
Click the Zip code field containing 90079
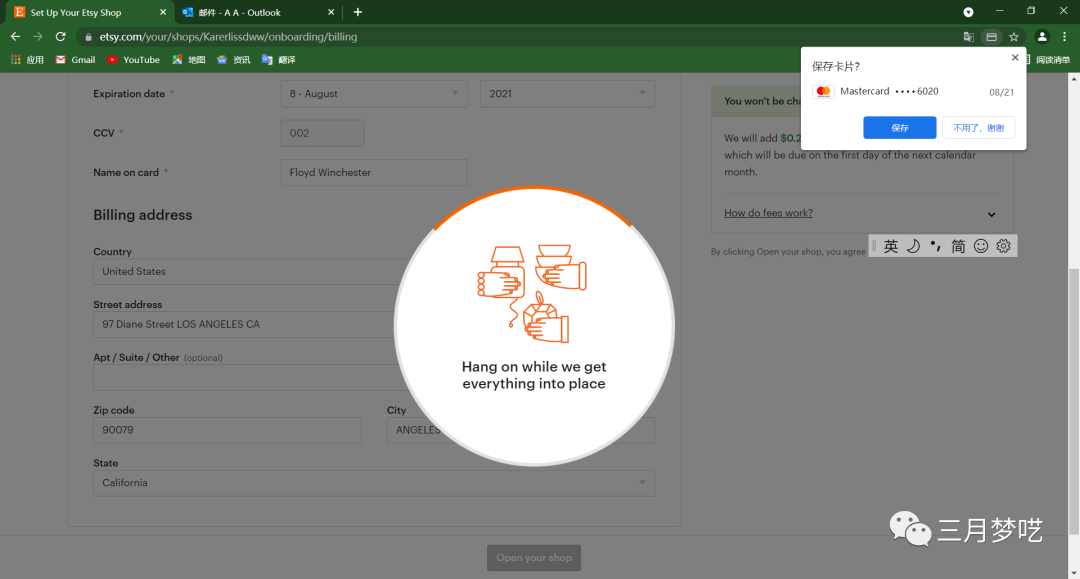click(227, 430)
